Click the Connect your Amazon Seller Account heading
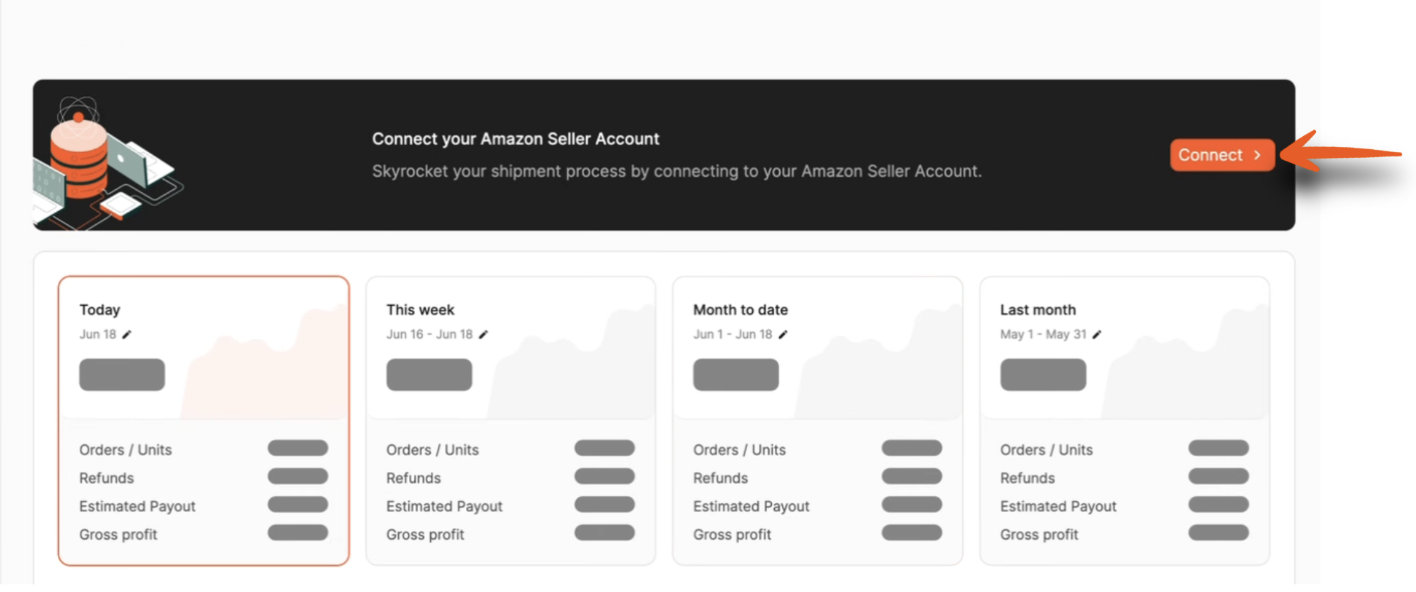Image resolution: width=1416 pixels, height=592 pixels. (516, 139)
